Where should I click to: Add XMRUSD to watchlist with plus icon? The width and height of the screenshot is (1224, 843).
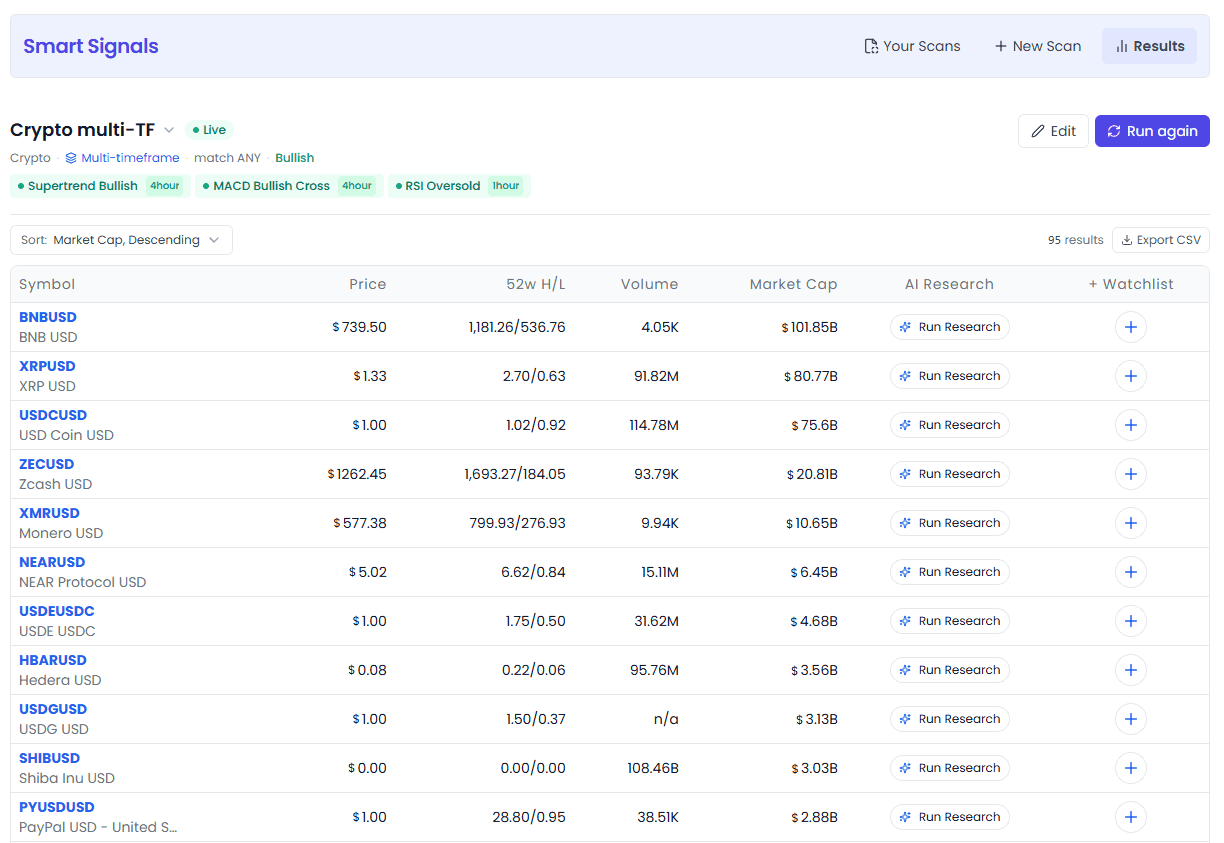pos(1130,523)
